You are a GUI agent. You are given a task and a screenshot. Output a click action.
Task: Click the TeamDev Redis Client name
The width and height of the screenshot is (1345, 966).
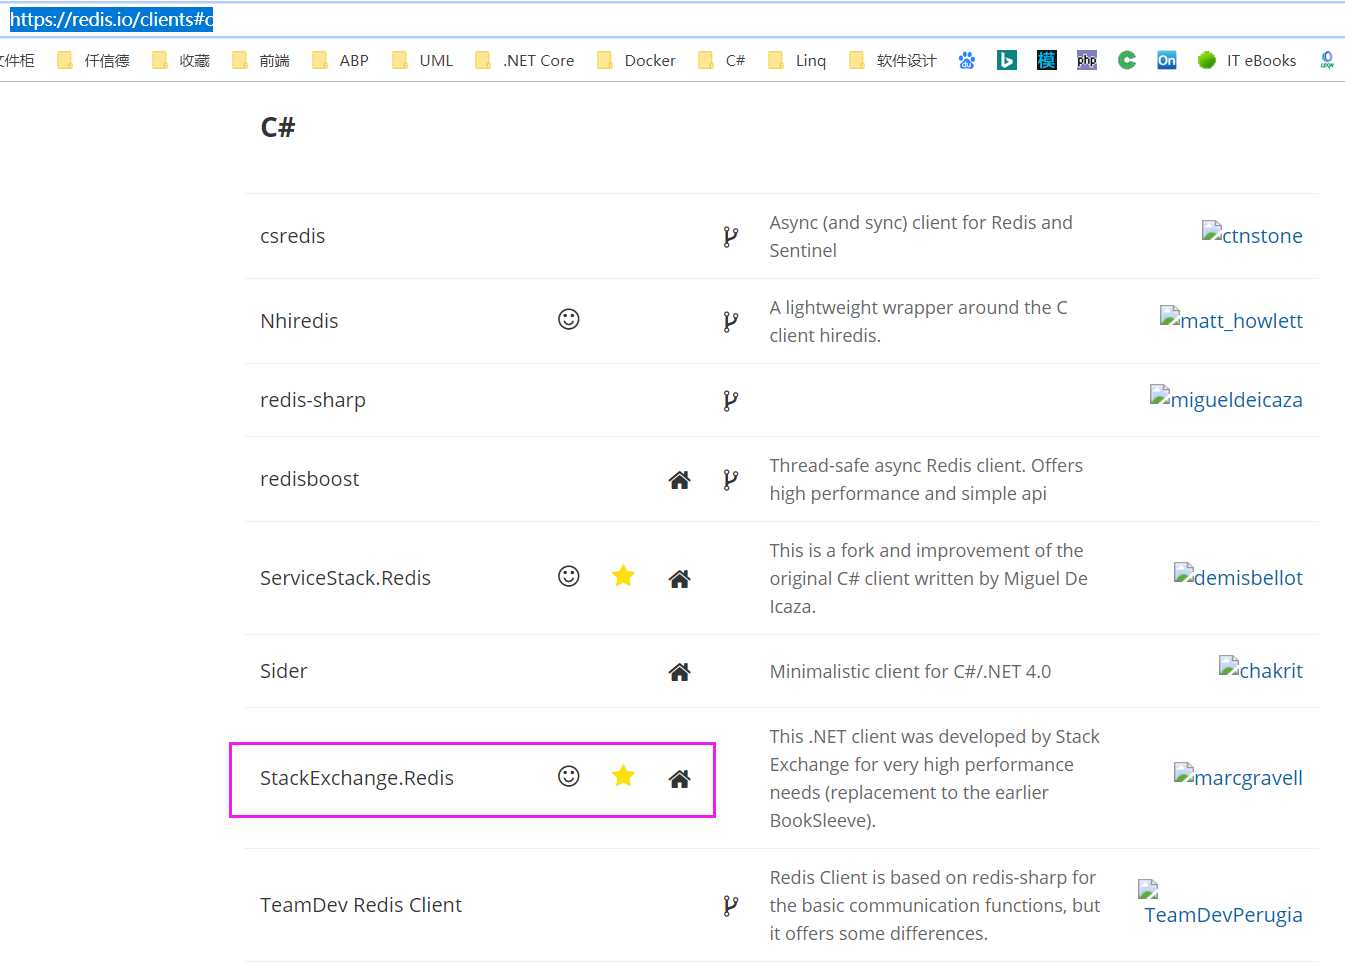[x=361, y=905]
